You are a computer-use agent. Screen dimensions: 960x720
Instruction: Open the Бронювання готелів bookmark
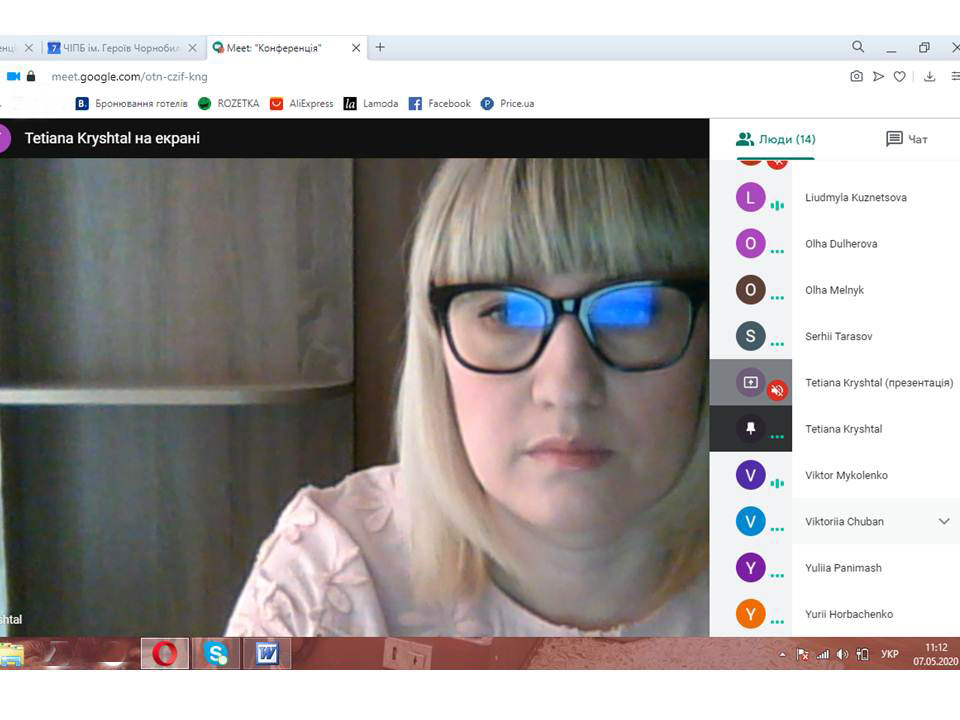click(x=132, y=103)
